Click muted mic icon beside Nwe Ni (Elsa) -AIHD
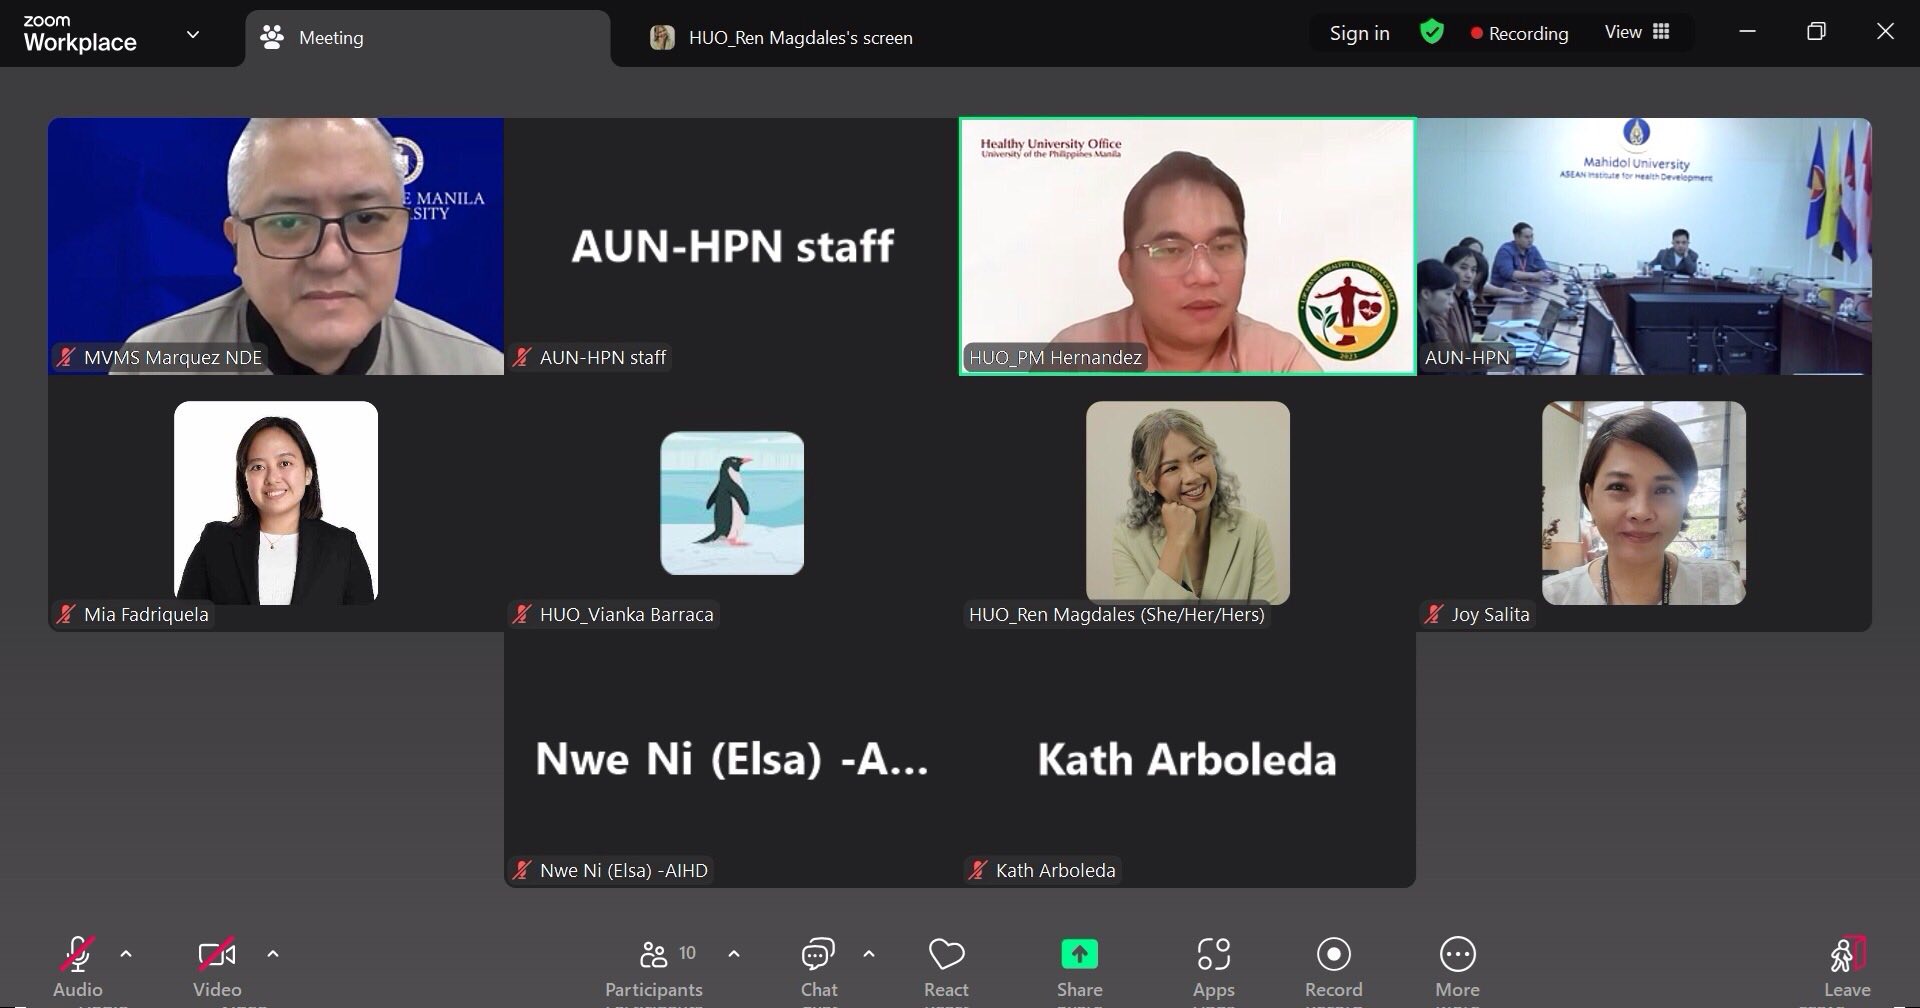 [522, 870]
